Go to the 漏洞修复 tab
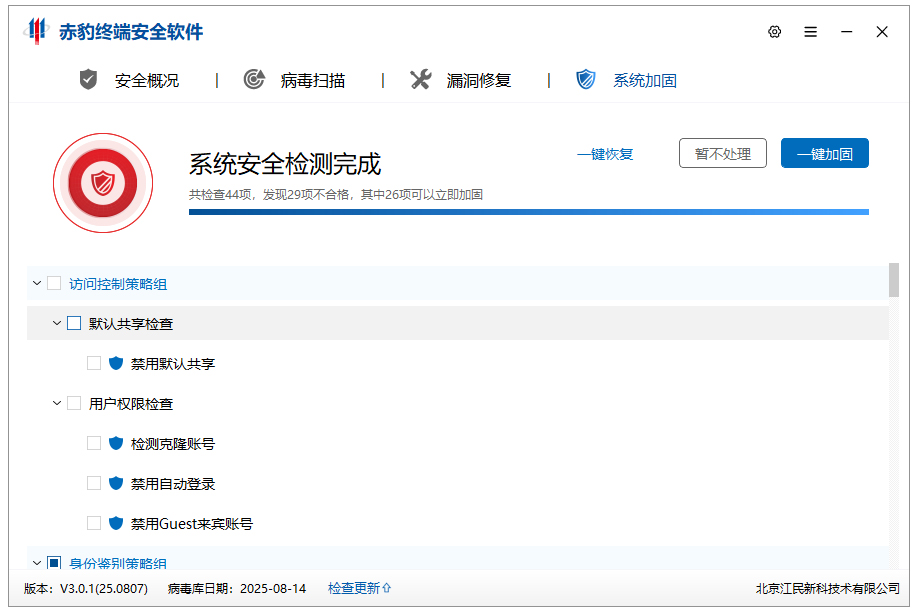 (479, 80)
